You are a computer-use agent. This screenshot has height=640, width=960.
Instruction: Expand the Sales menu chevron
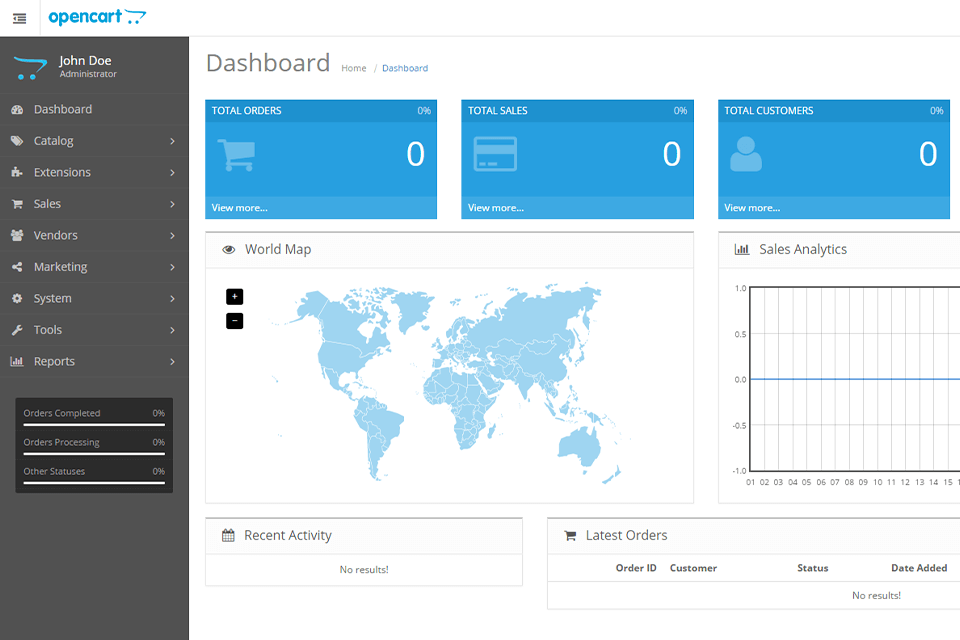click(172, 204)
